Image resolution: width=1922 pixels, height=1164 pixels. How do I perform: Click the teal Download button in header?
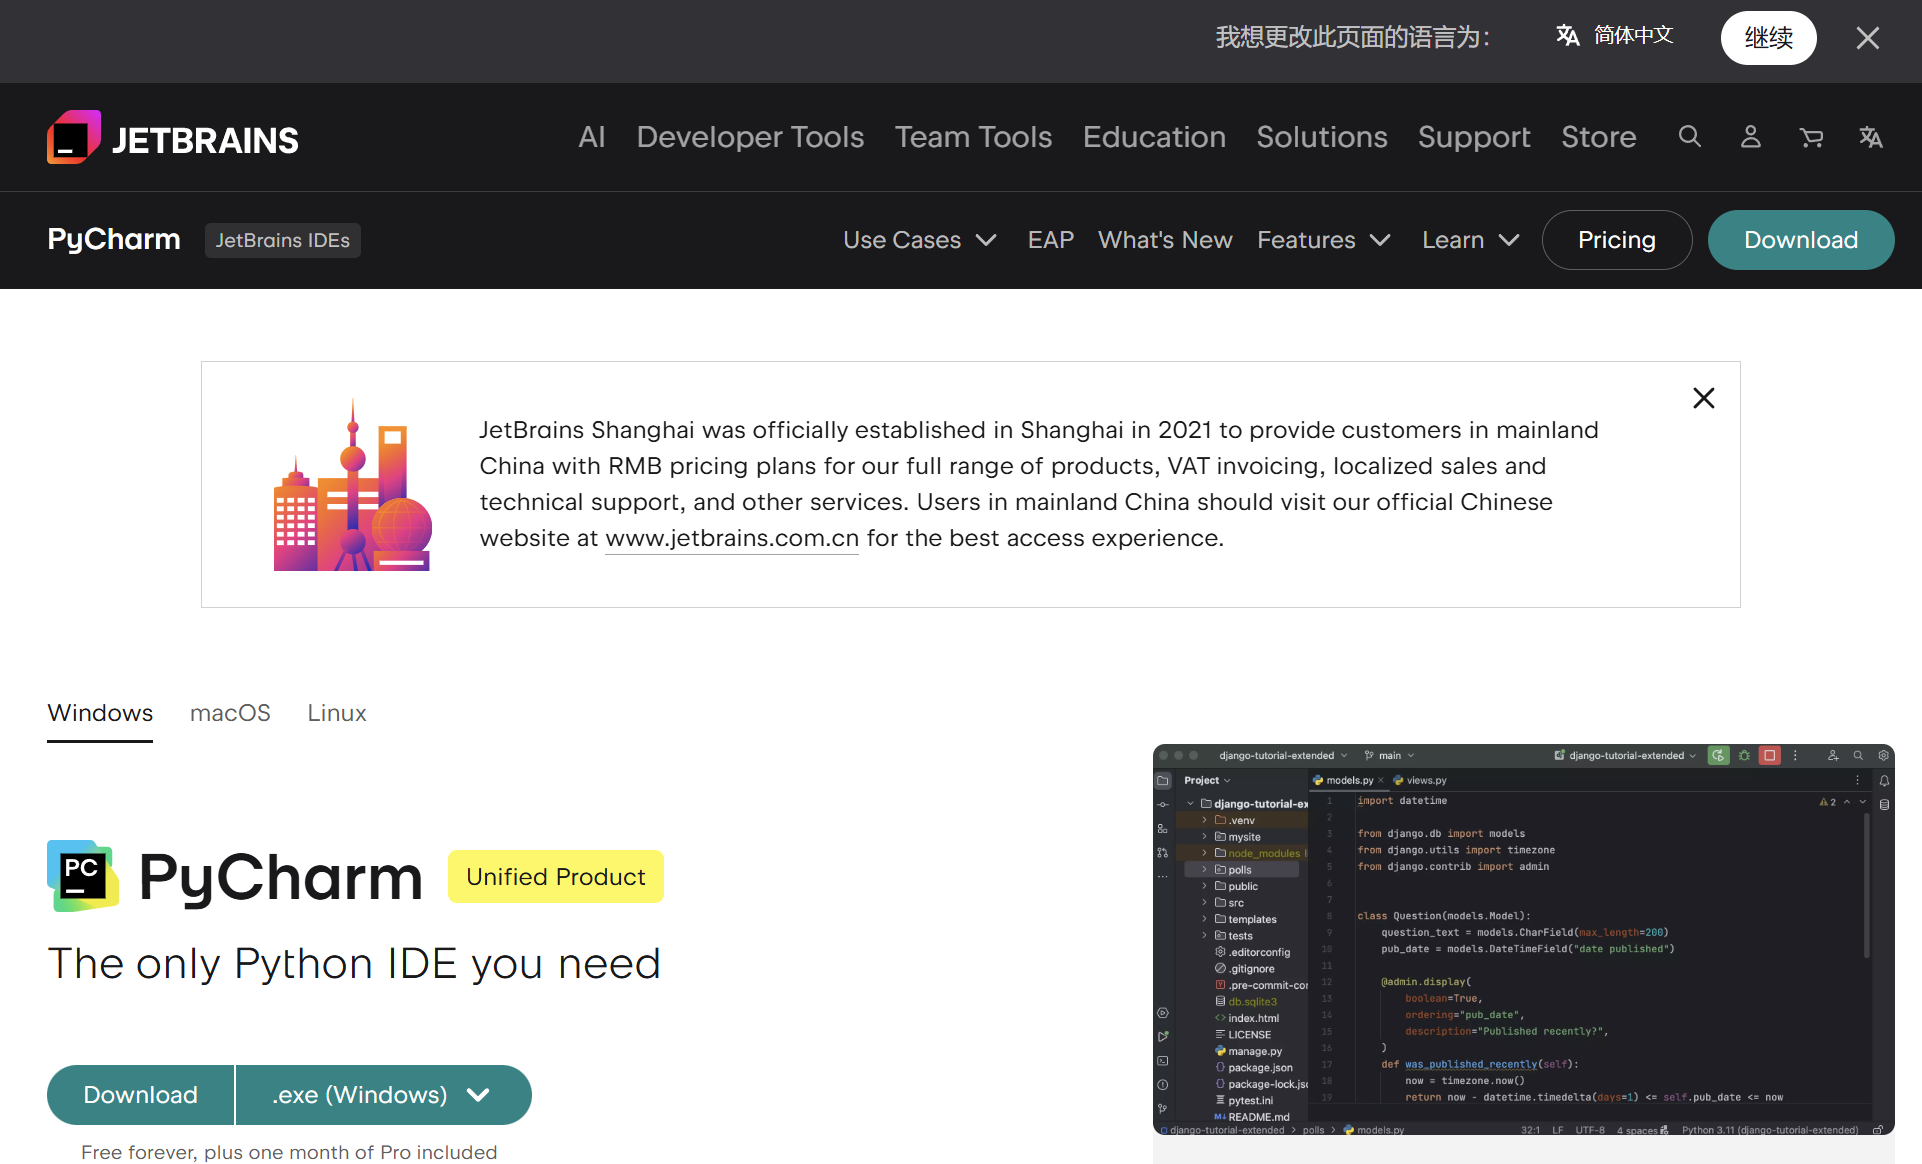(x=1801, y=240)
